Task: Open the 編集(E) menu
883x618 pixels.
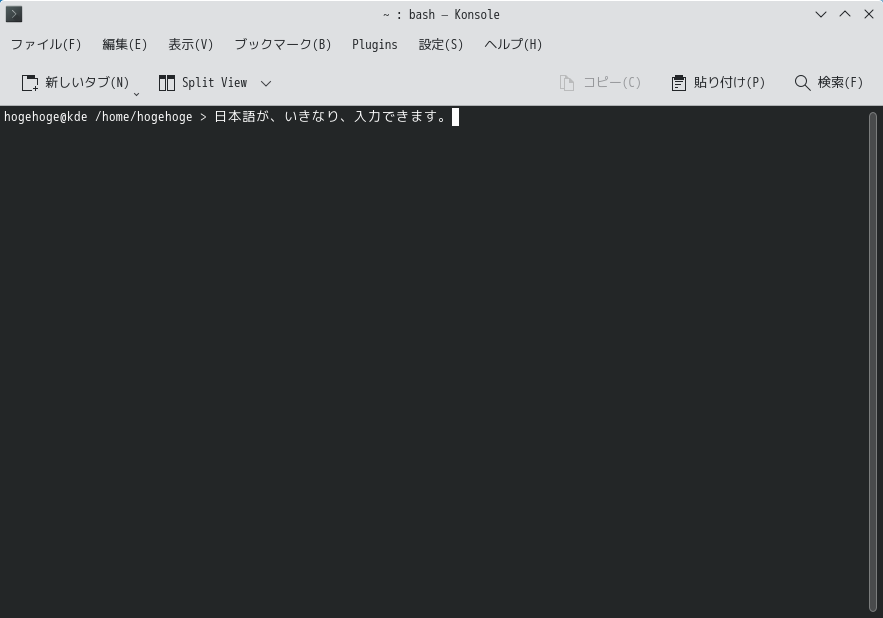Action: [124, 45]
